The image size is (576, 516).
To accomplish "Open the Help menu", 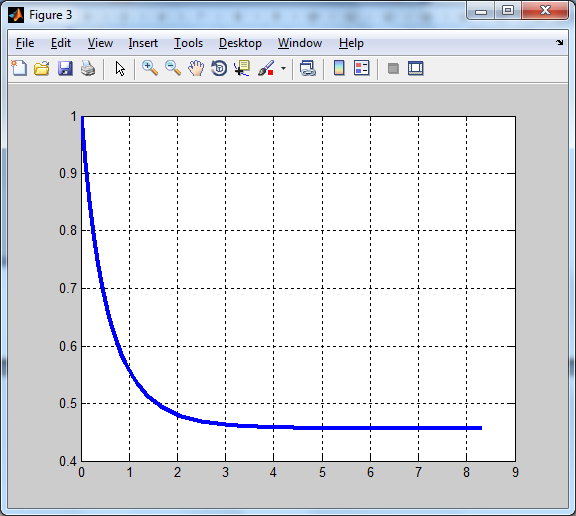I will click(351, 43).
